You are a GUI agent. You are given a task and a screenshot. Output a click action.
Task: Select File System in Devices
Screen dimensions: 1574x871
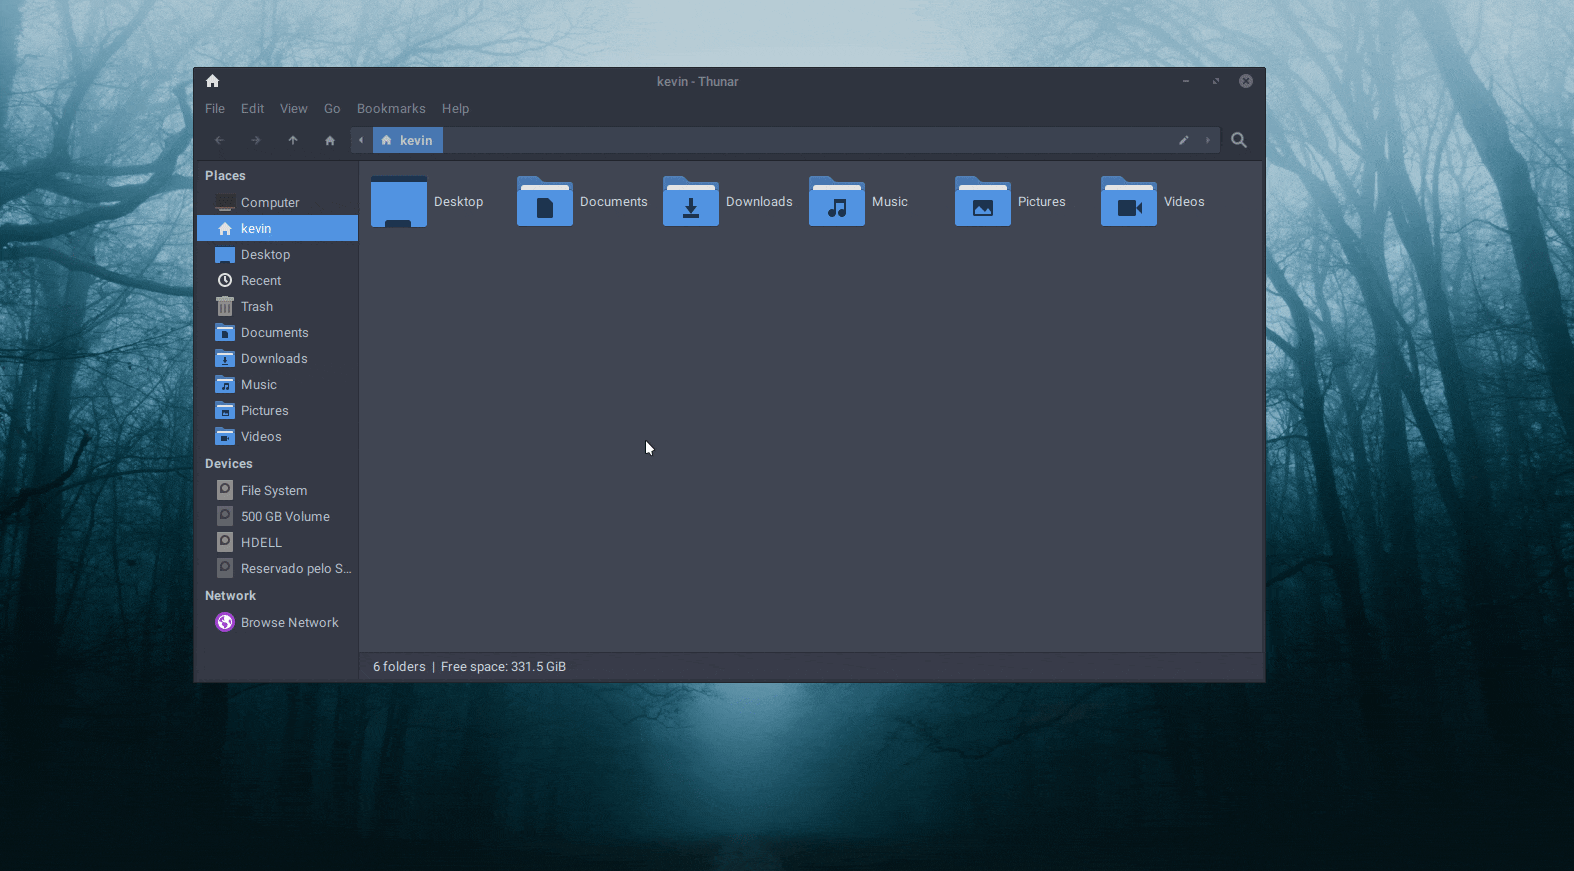[x=273, y=491]
